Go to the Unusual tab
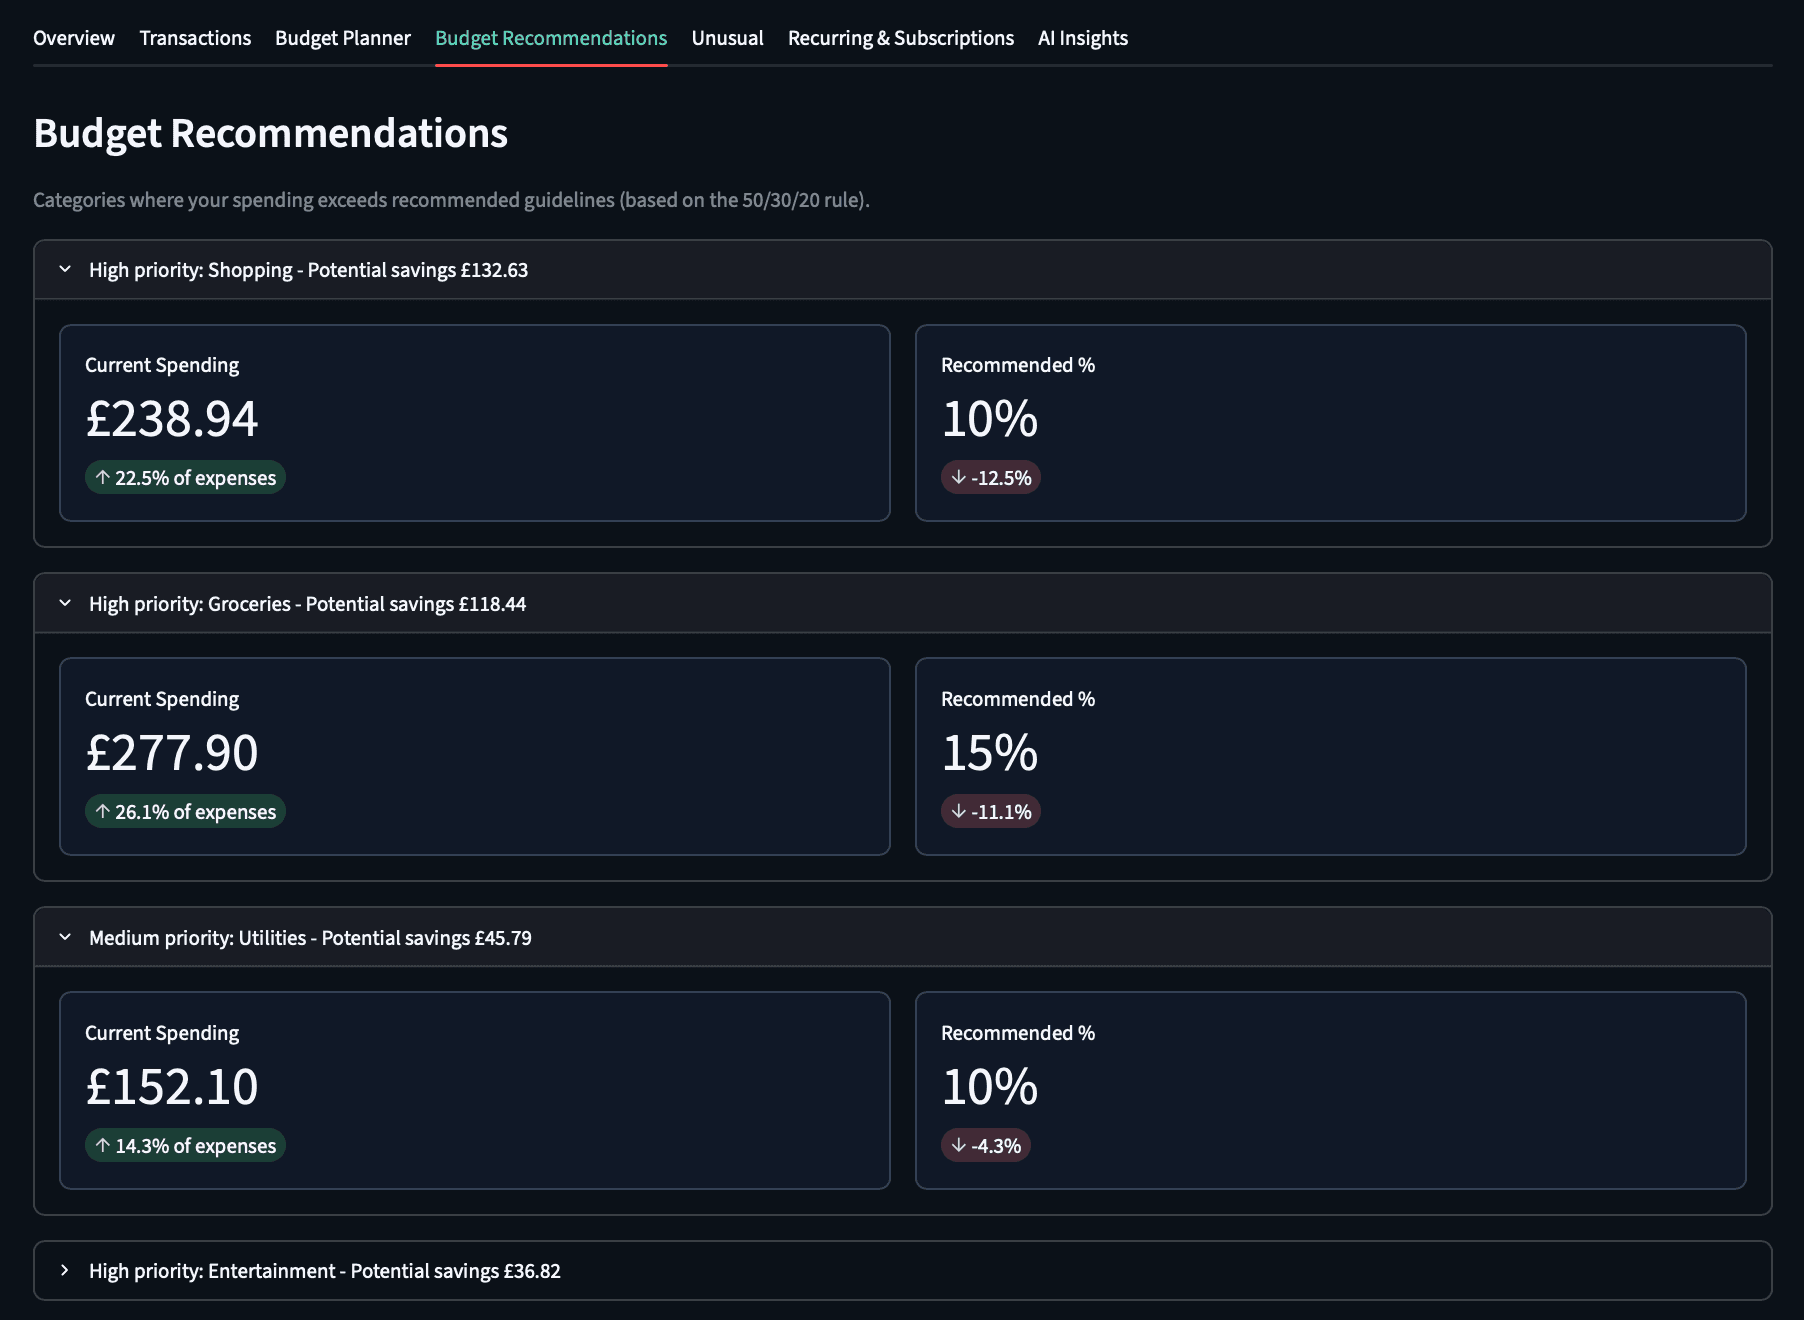 point(727,38)
